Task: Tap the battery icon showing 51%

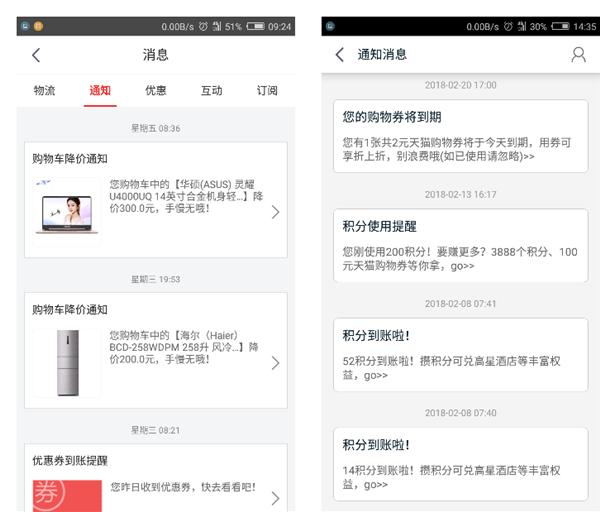Action: click(x=256, y=26)
